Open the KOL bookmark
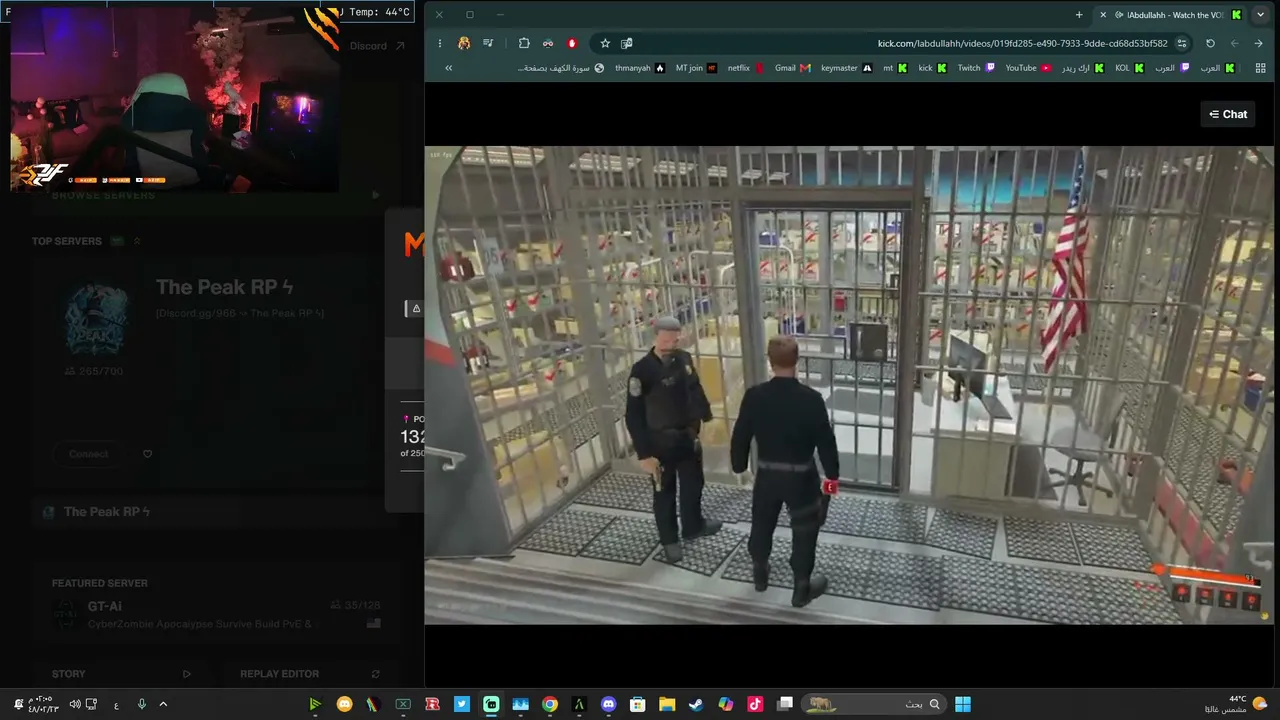 (1129, 68)
